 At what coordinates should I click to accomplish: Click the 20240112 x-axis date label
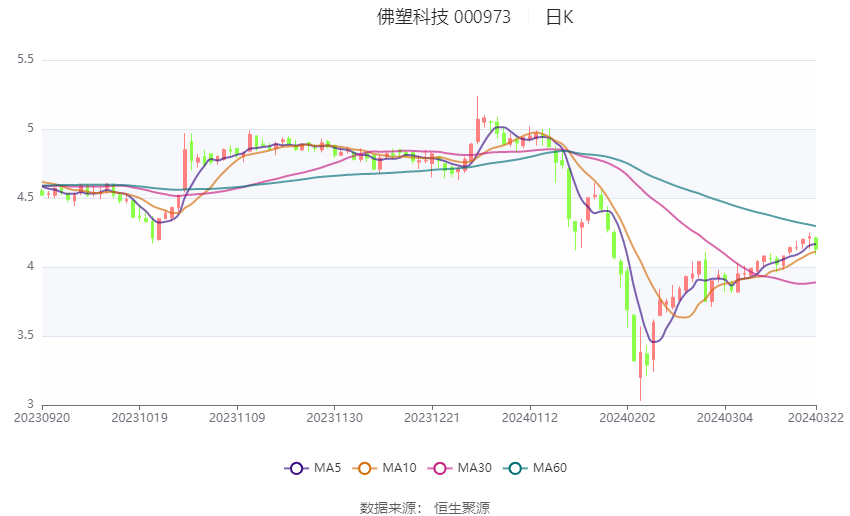[x=529, y=416]
